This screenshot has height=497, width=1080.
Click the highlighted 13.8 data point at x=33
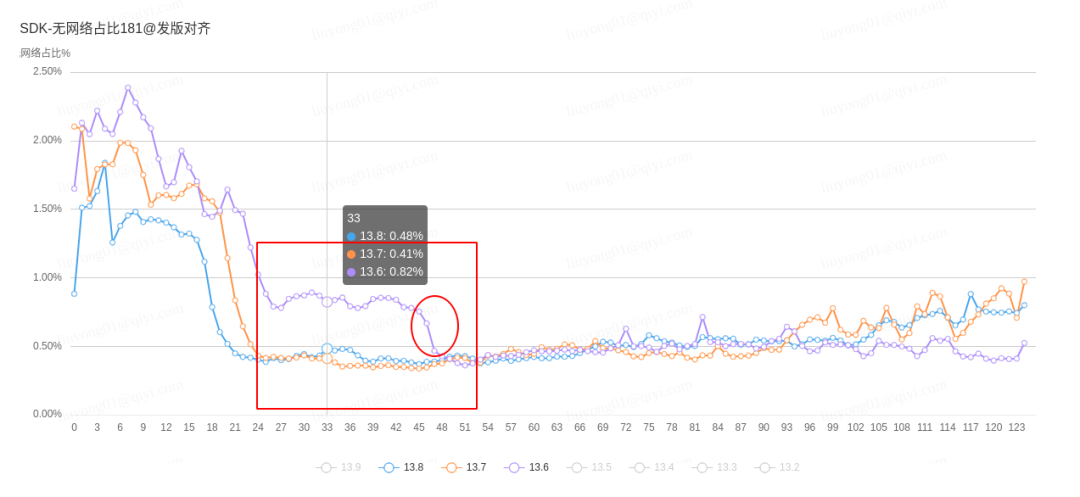click(x=327, y=349)
